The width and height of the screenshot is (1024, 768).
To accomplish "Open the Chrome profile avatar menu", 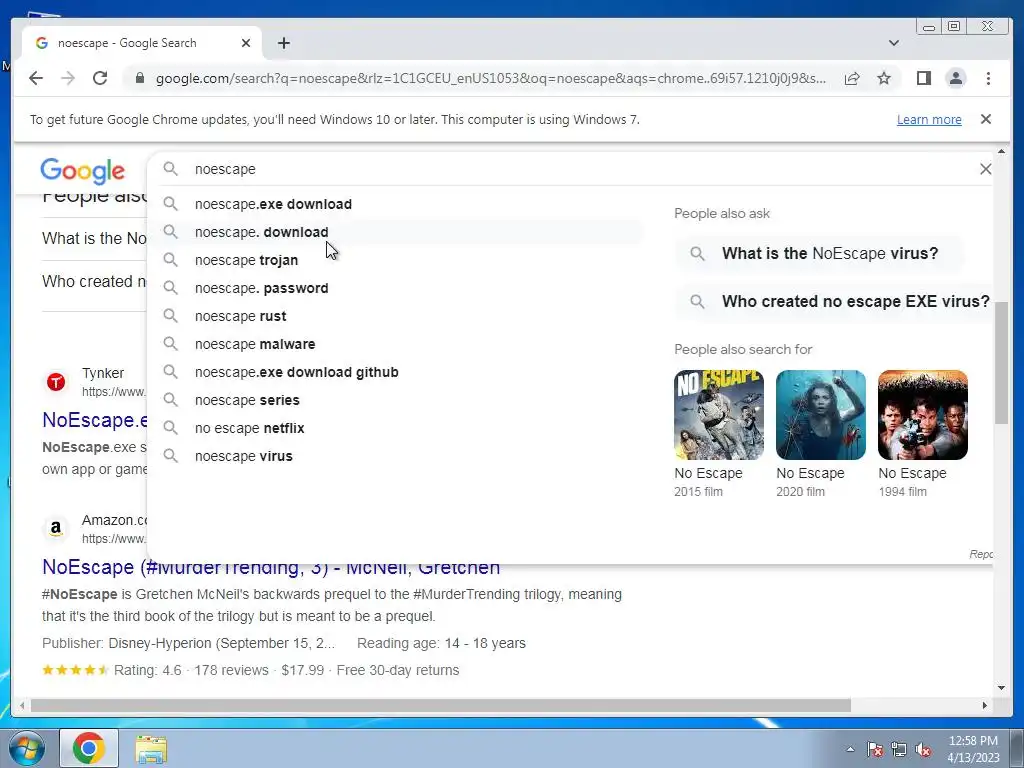I will coord(955,78).
